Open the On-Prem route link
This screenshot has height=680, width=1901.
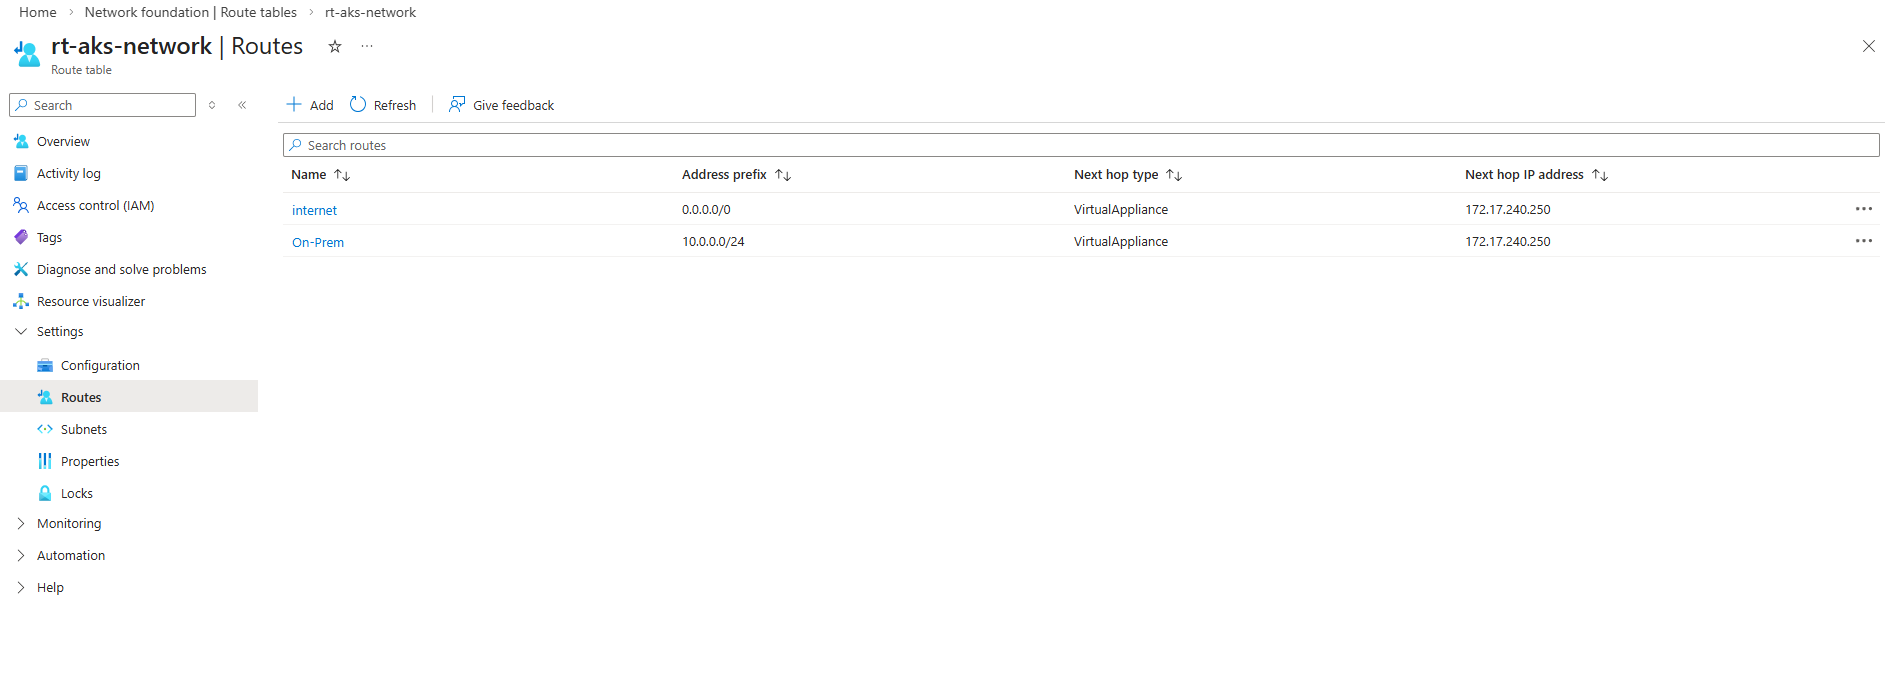(318, 242)
